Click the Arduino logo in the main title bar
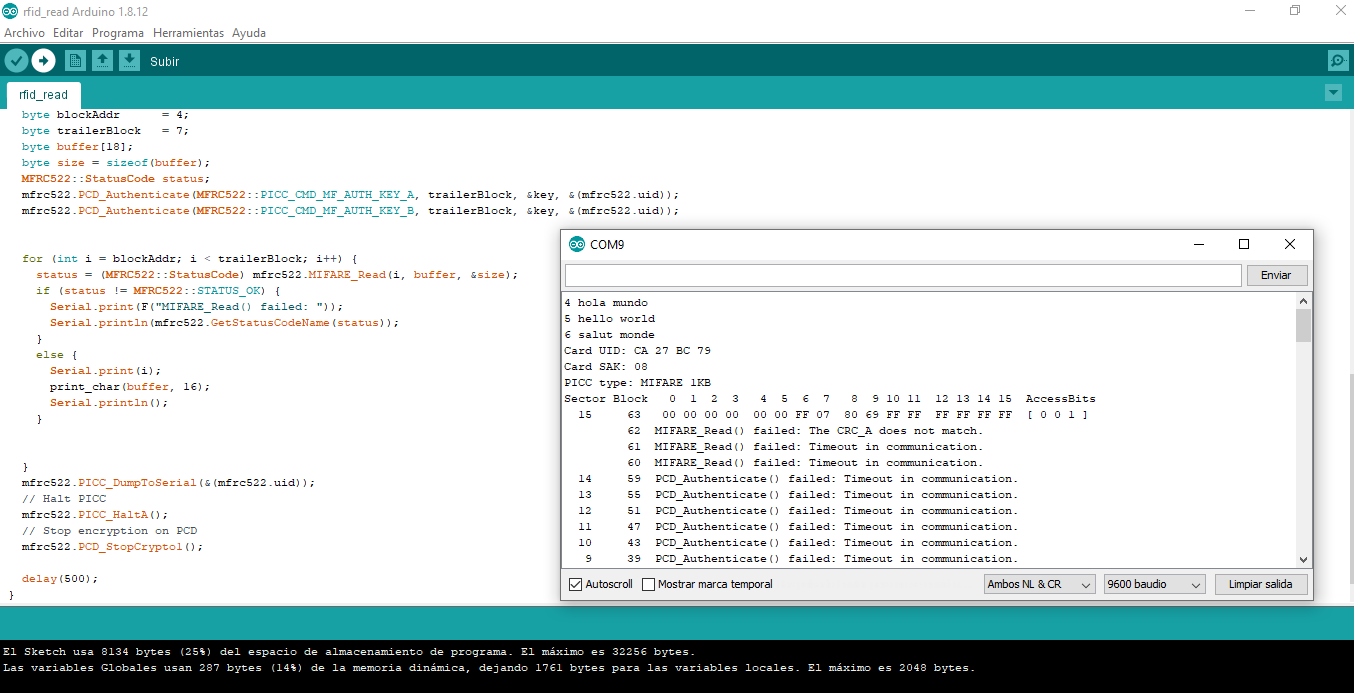1354x693 pixels. point(11,10)
